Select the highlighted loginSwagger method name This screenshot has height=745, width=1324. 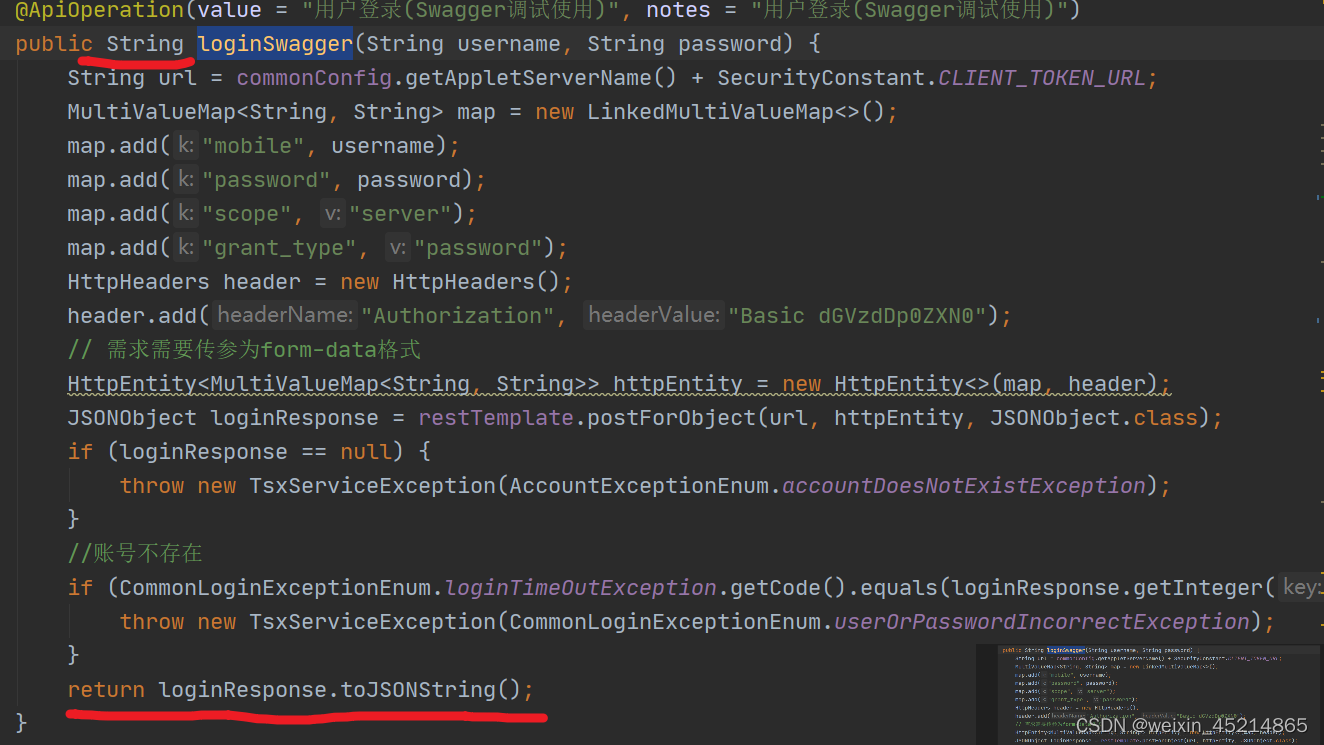pos(273,43)
